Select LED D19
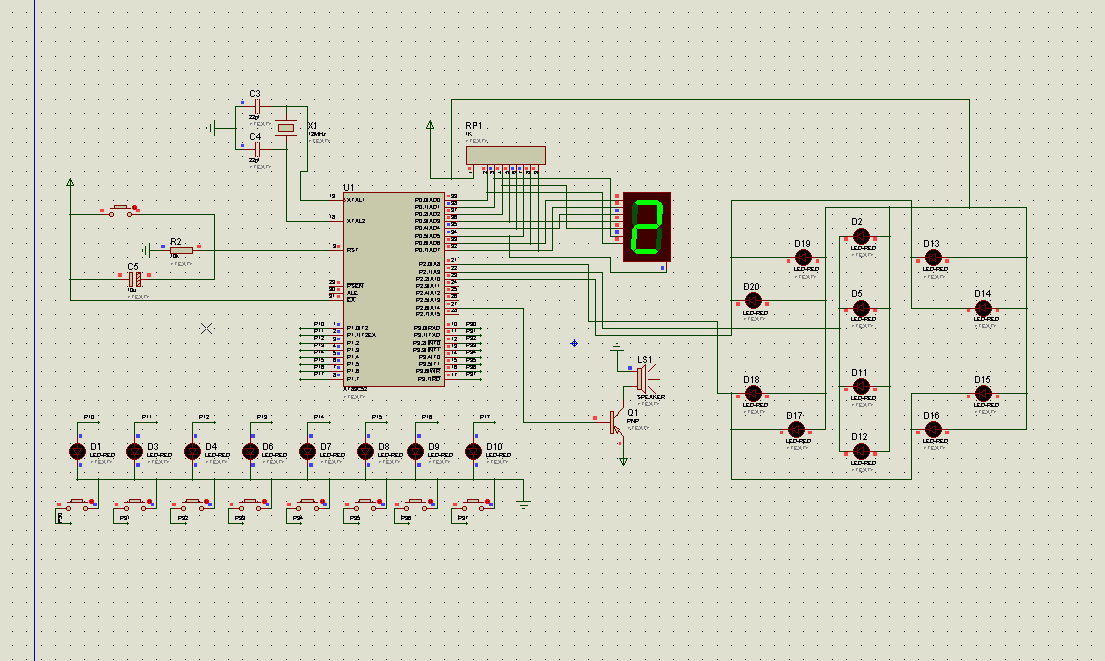1105x661 pixels. click(x=803, y=258)
